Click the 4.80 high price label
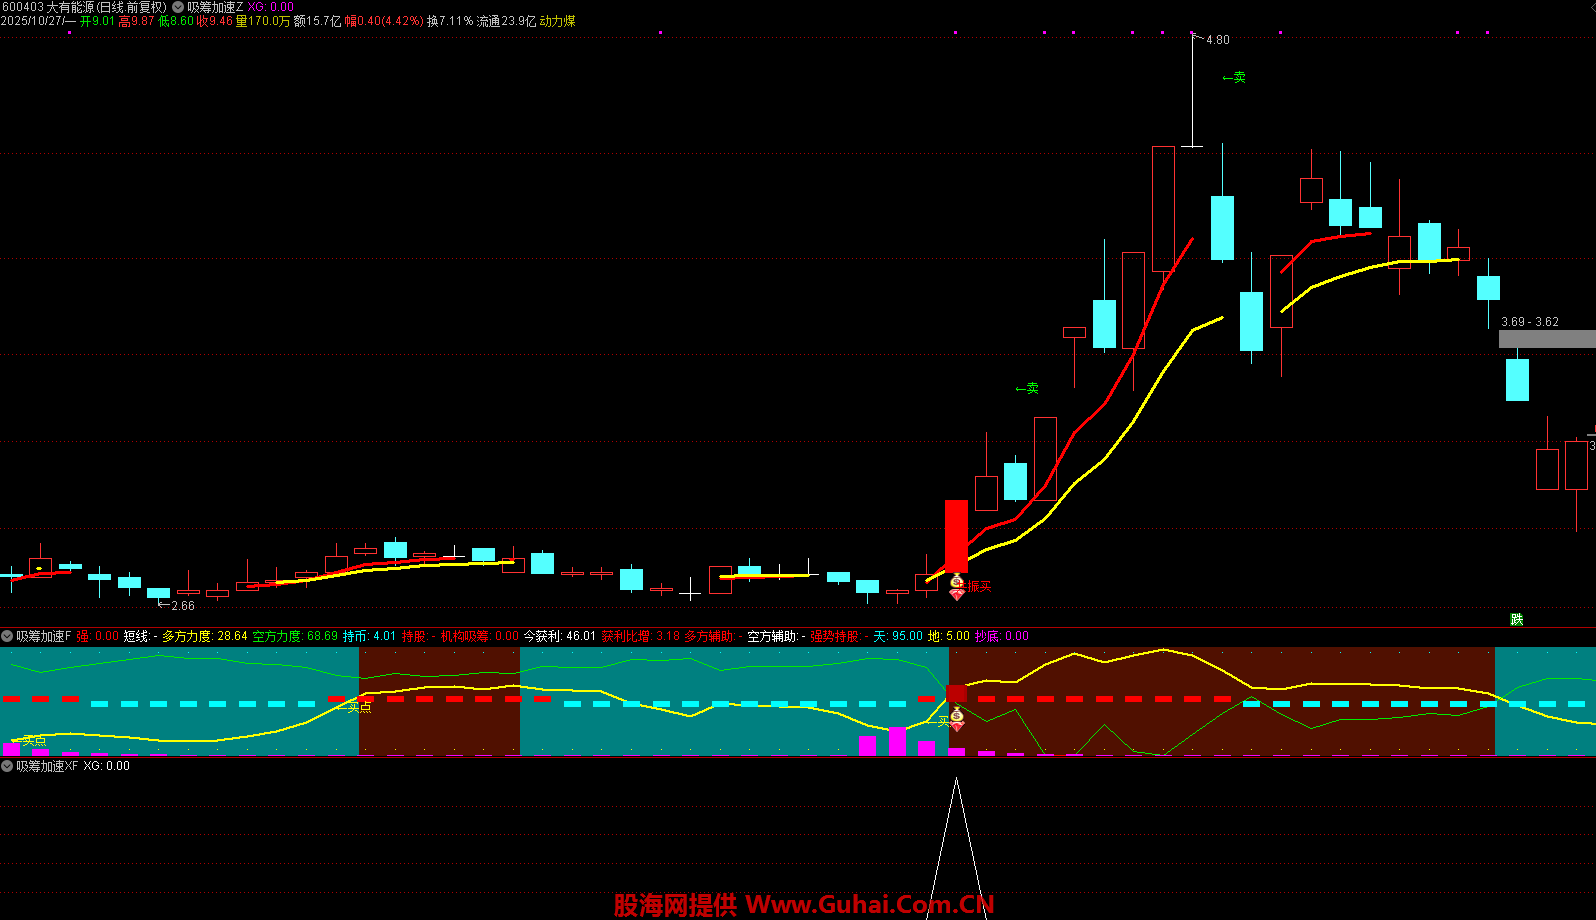This screenshot has height=920, width=1596. (1218, 40)
